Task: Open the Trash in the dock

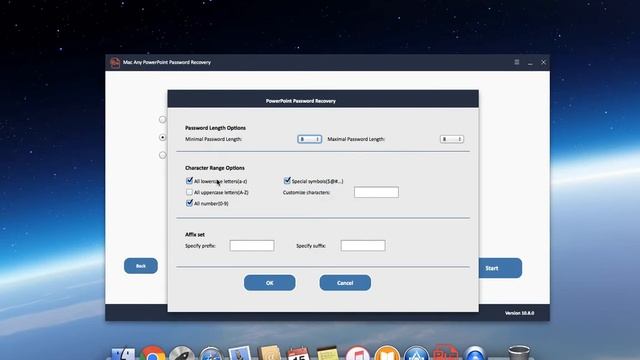Action: tap(519, 353)
